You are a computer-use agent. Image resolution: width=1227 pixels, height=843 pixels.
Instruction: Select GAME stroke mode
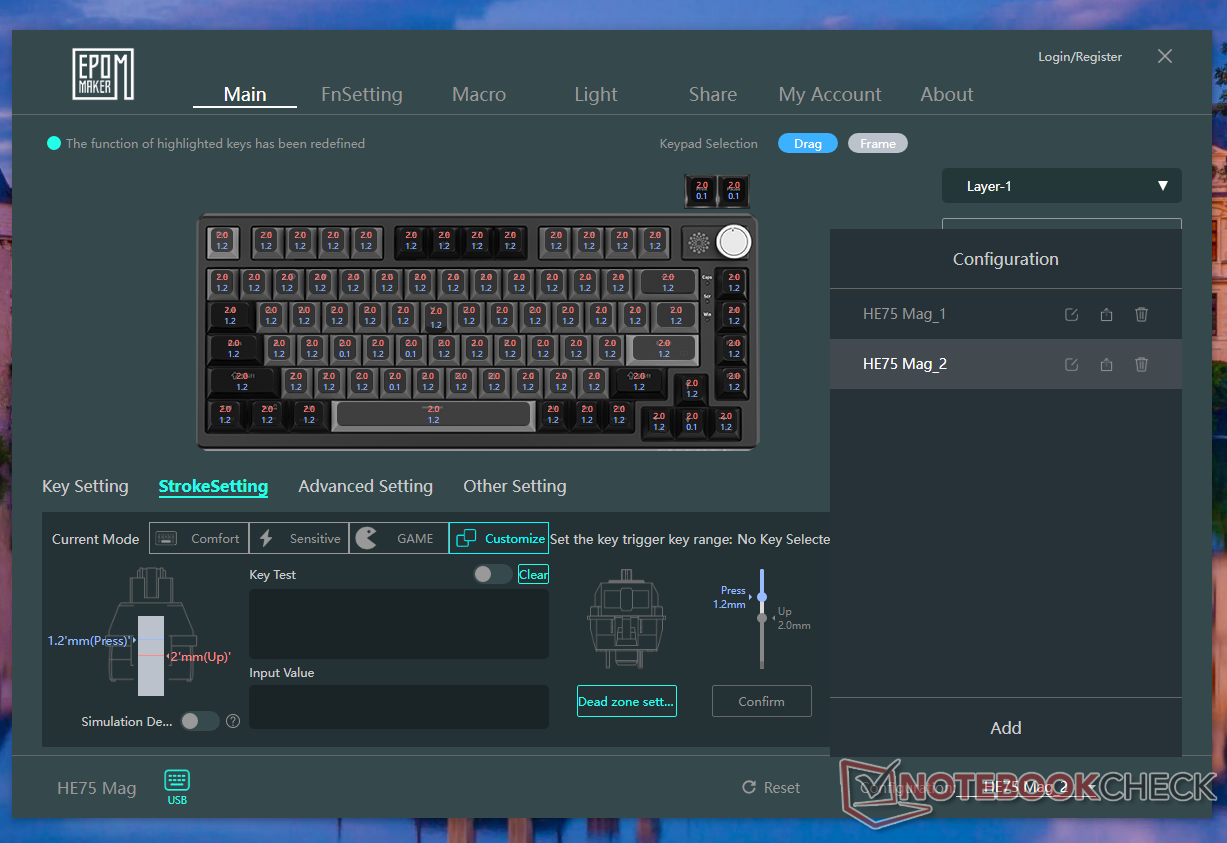coord(399,538)
